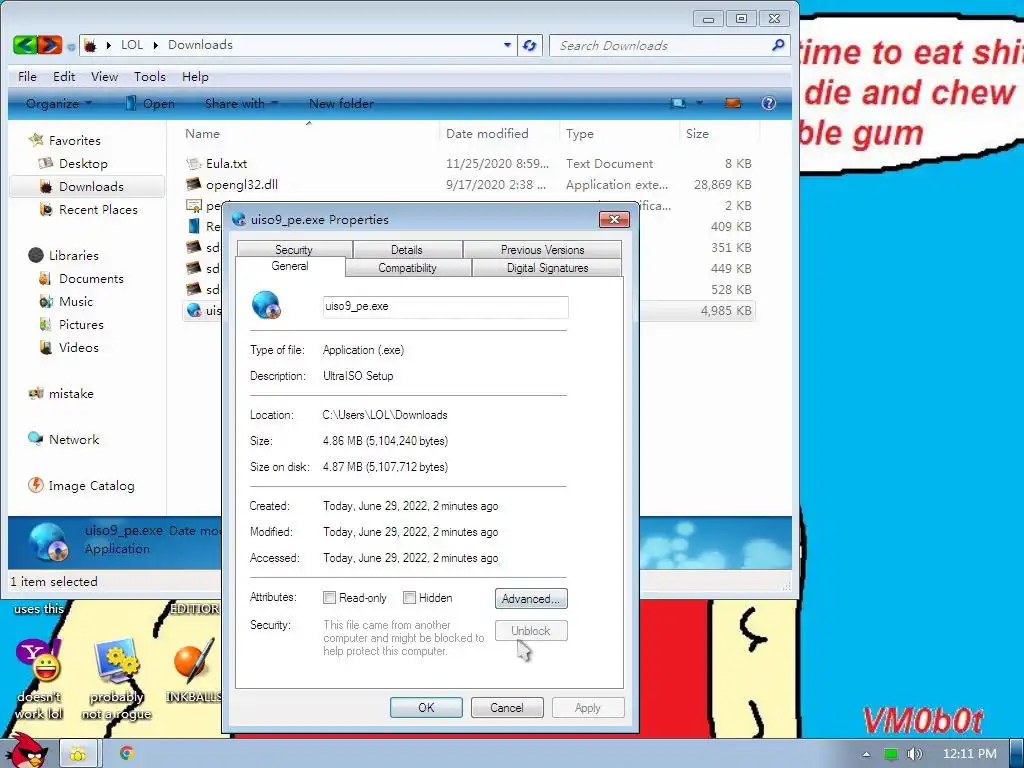Click the clock showing 12:11 PM
Image resolution: width=1024 pixels, height=768 pixels.
pos(969,754)
